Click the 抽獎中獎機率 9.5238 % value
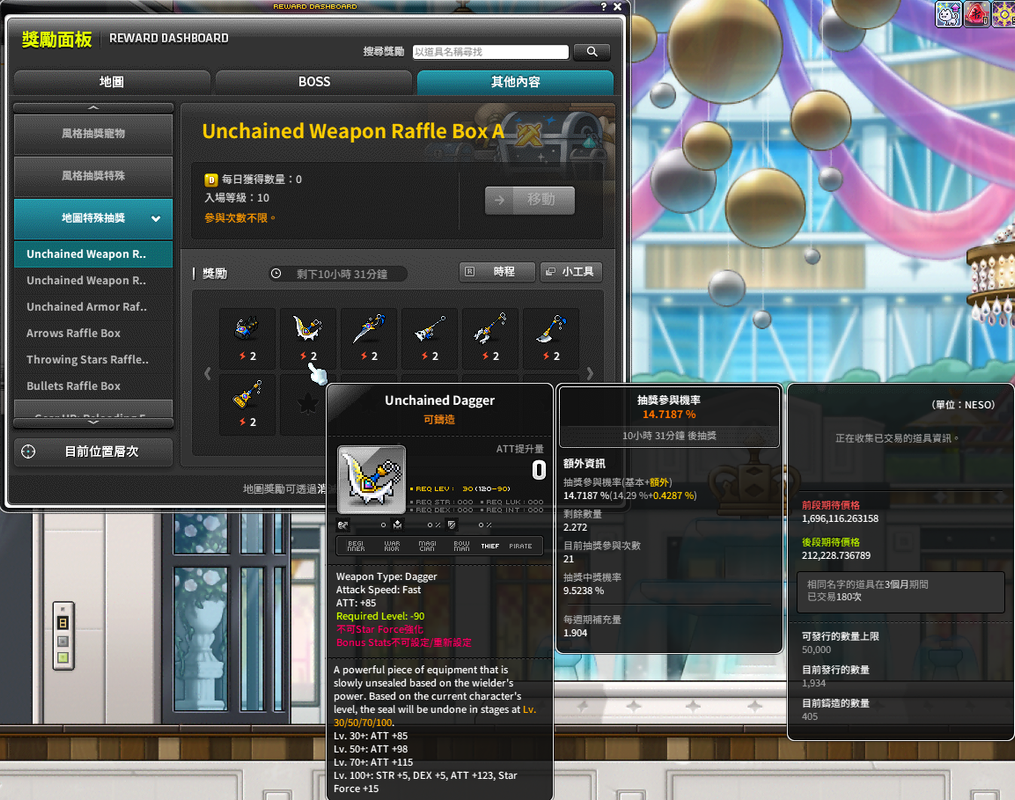 coord(583,591)
